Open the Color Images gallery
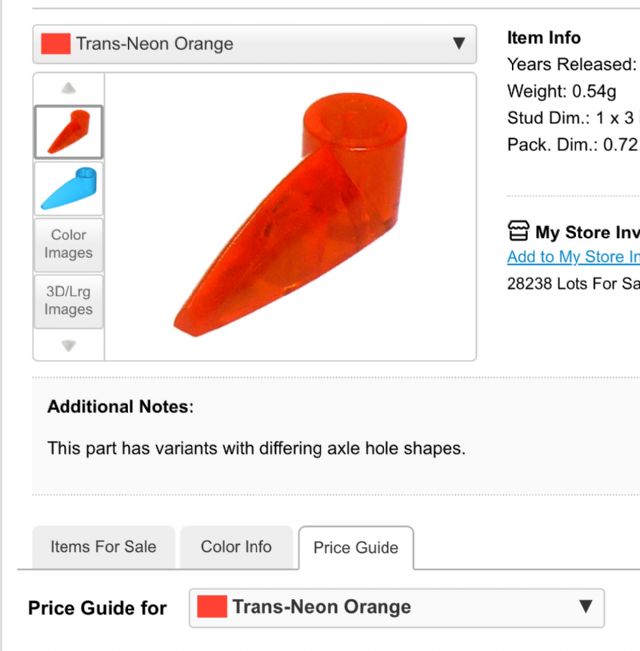This screenshot has width=640, height=651. 69,244
